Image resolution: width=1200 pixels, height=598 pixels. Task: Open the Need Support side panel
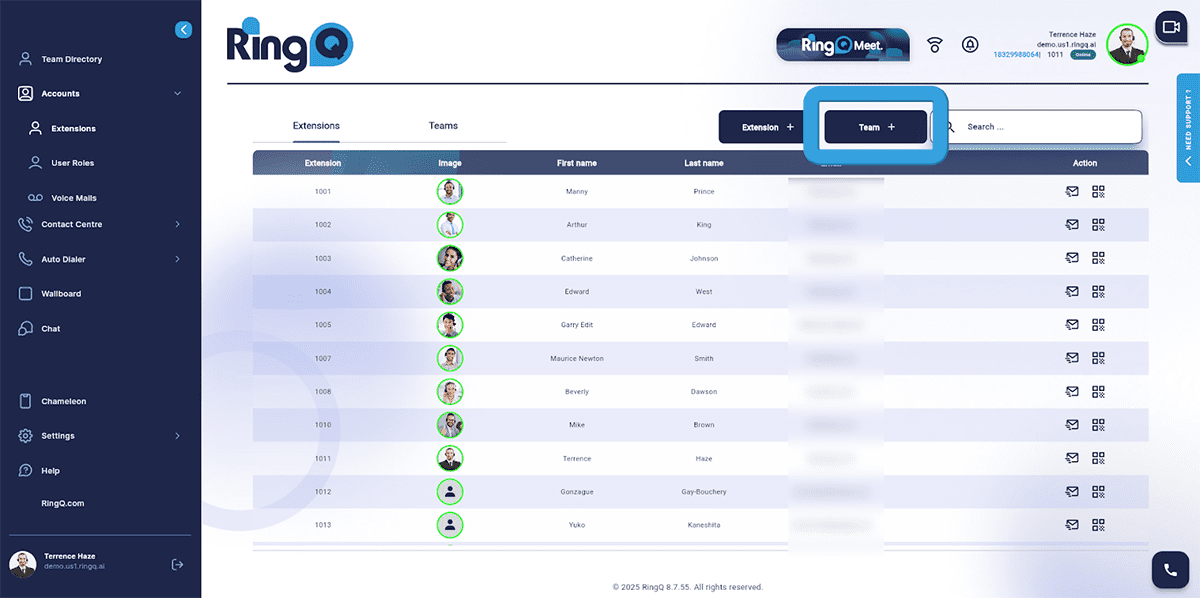1188,127
